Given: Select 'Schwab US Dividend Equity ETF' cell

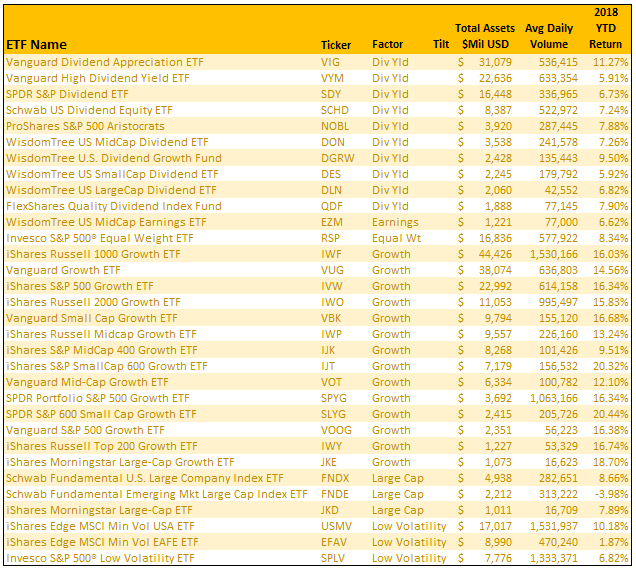Looking at the screenshot, I should (89, 110).
